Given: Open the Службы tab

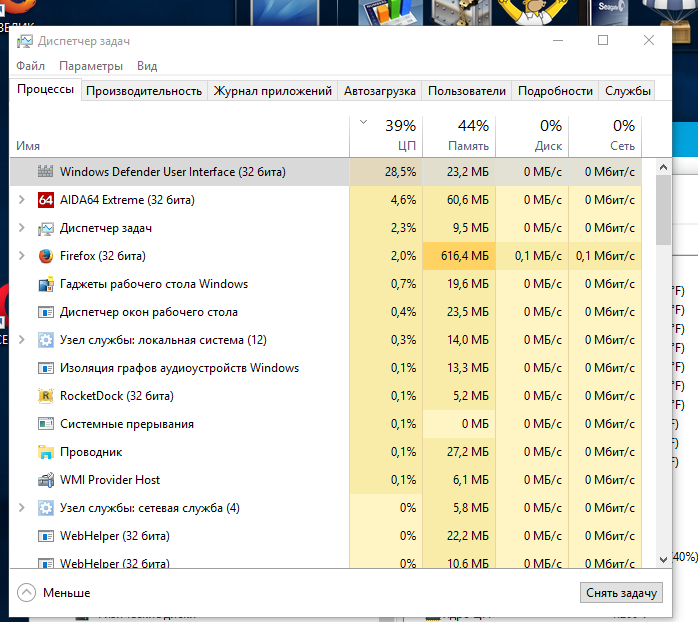Looking at the screenshot, I should coord(628,91).
